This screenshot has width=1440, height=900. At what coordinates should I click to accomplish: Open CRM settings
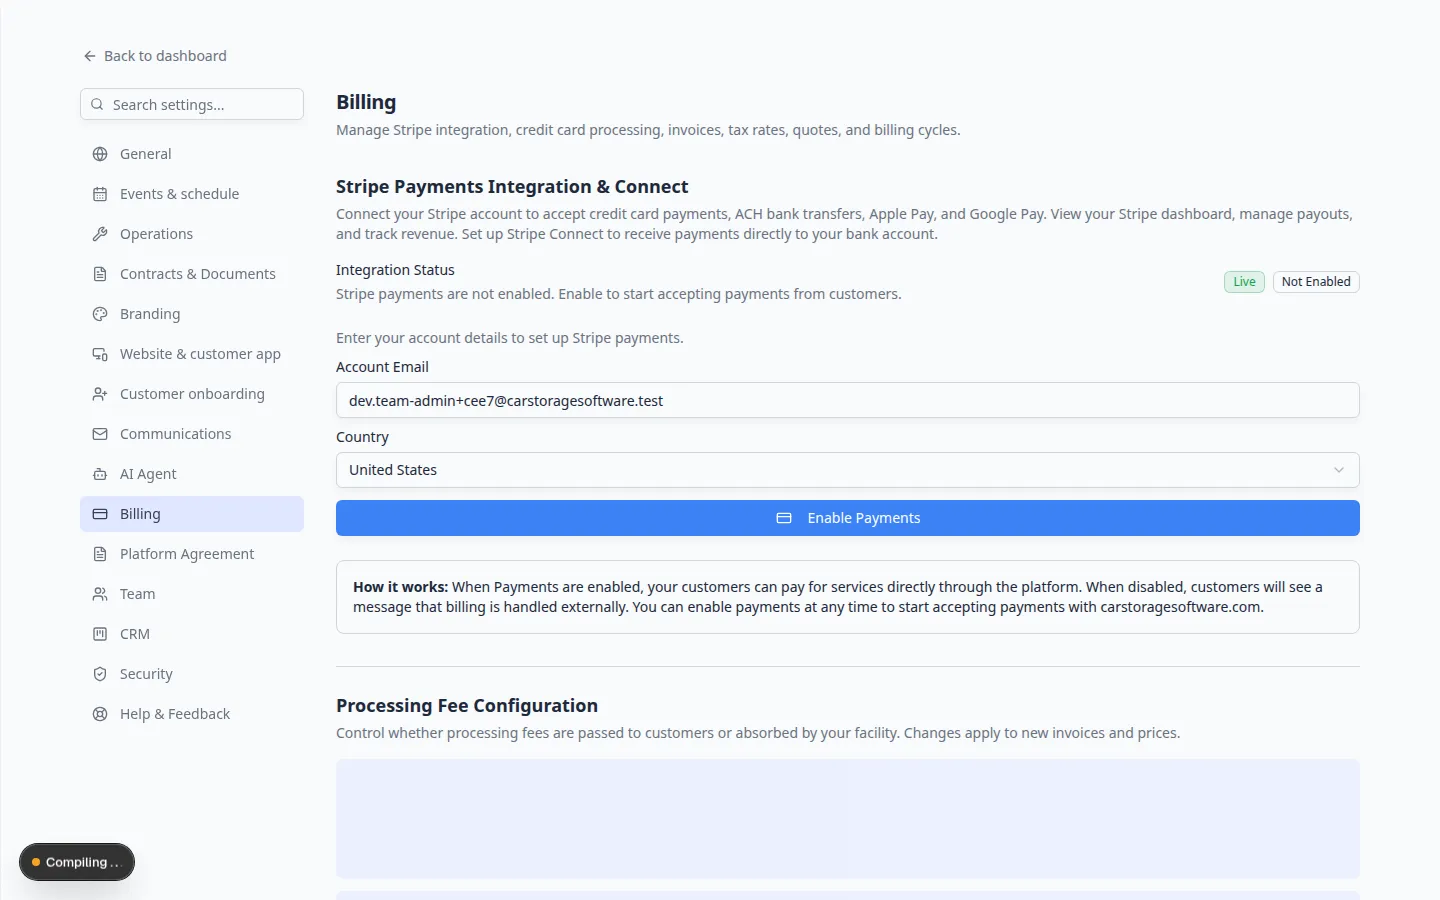pyautogui.click(x=192, y=634)
